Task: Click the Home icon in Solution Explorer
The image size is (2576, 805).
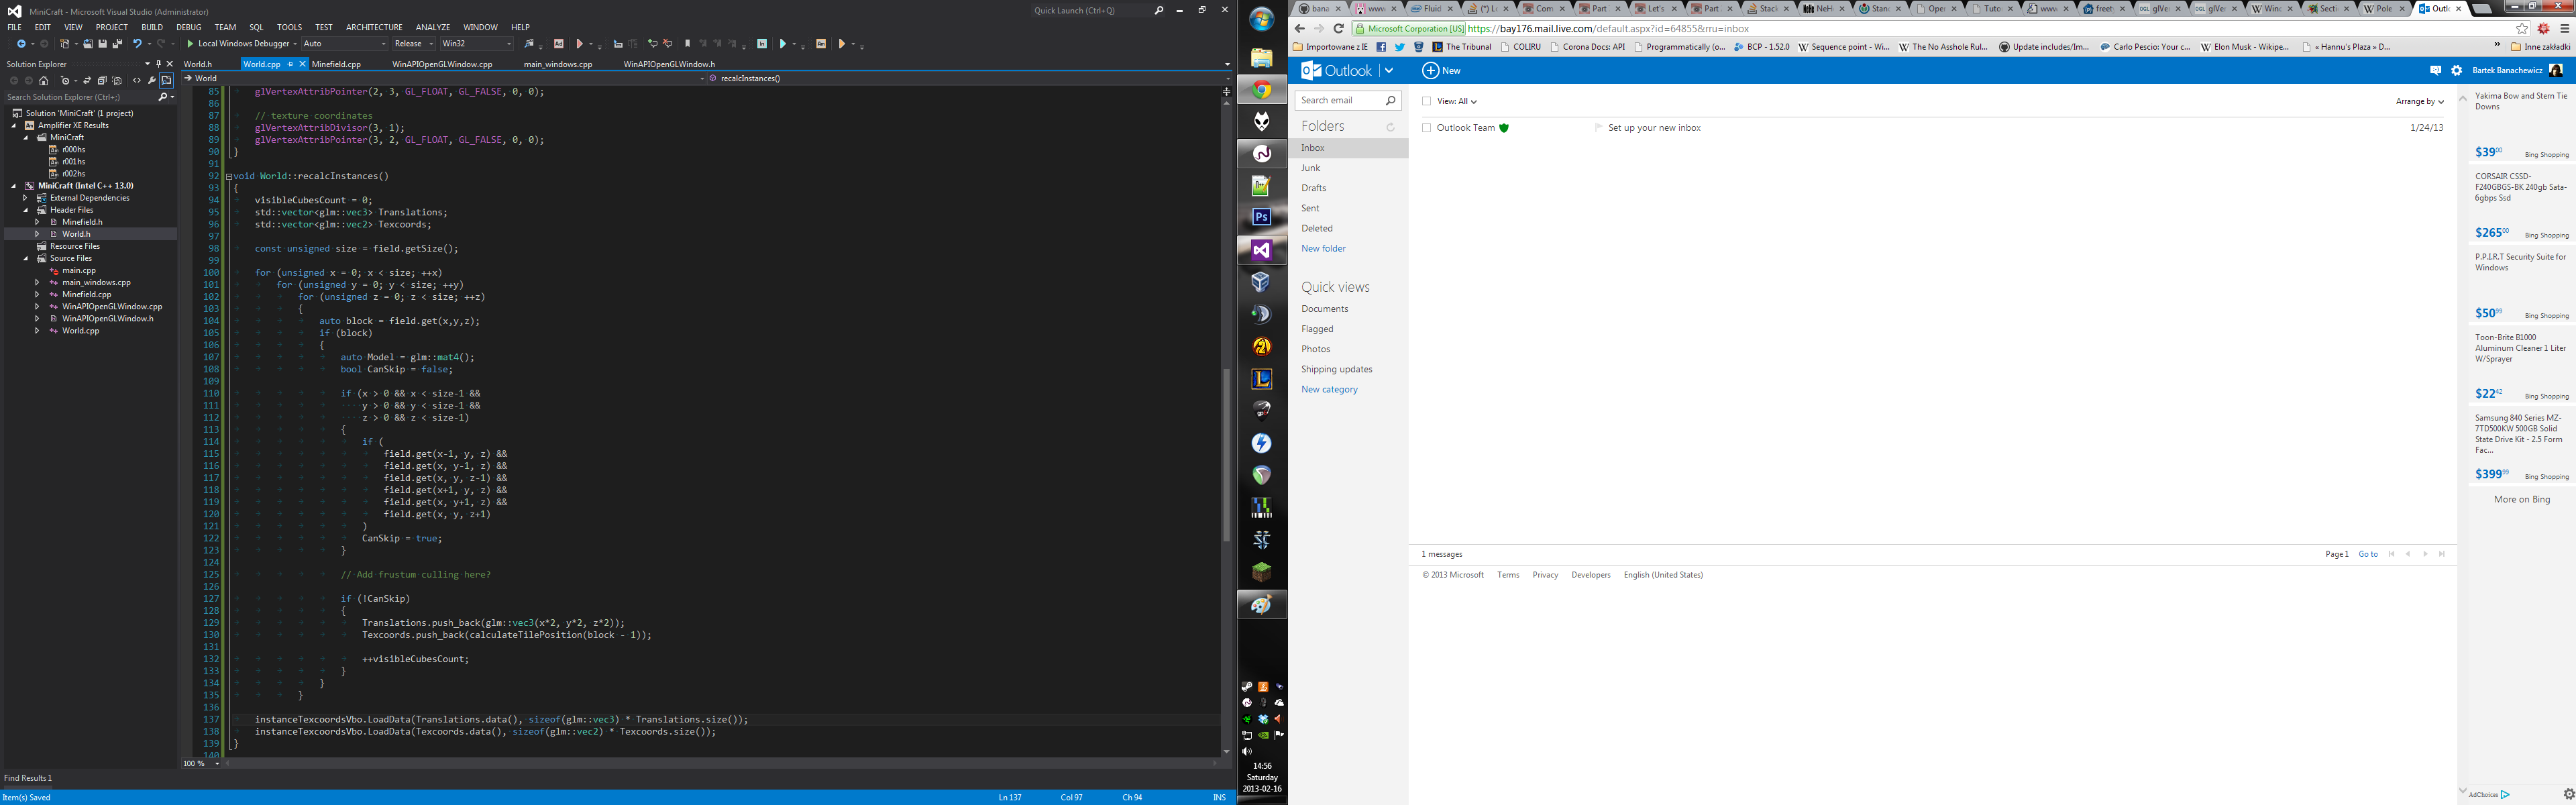Action: point(44,80)
